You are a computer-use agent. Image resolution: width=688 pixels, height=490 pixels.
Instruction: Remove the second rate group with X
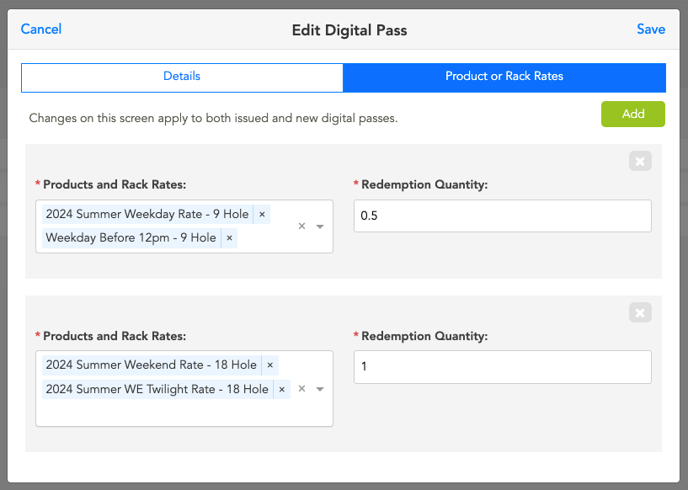coord(640,313)
